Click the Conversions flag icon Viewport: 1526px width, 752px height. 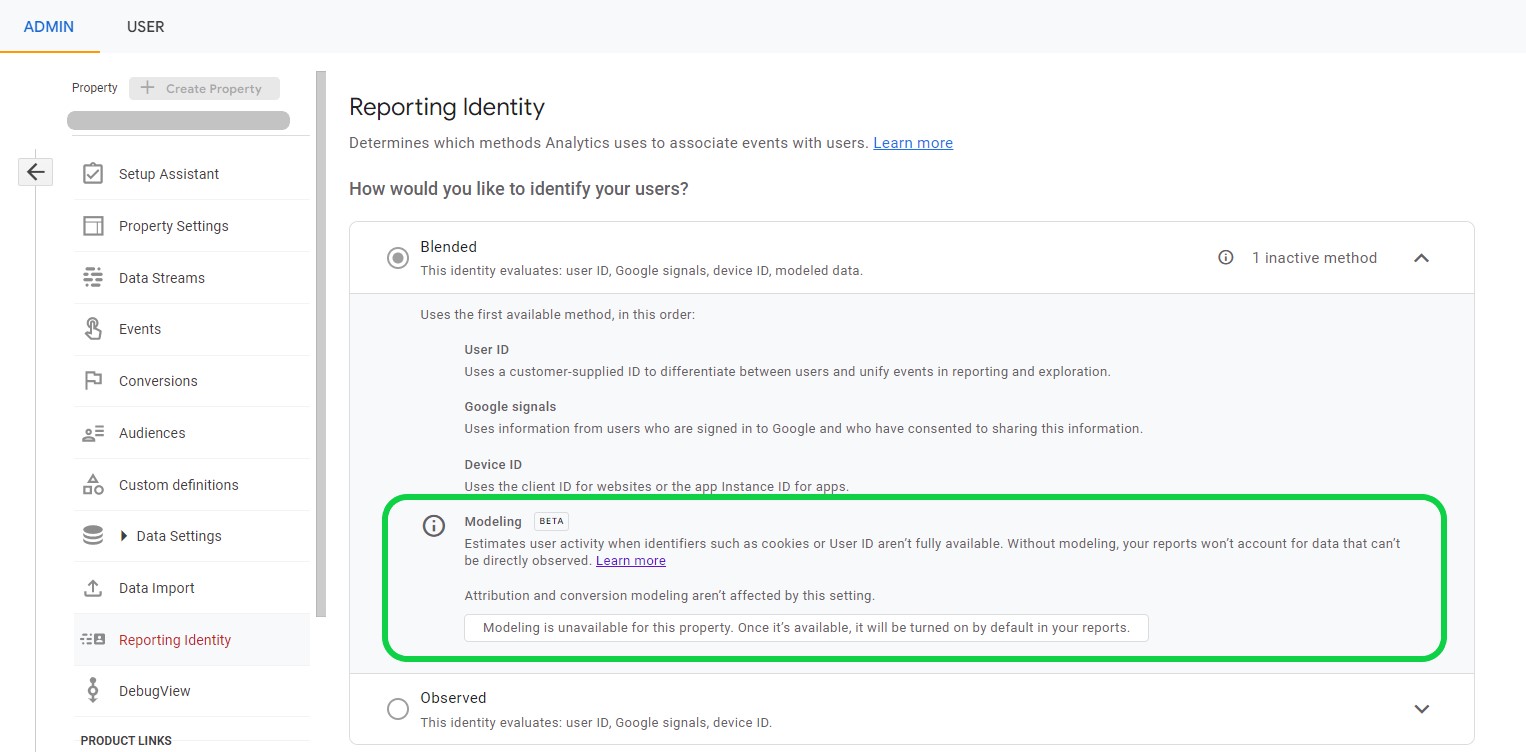click(x=93, y=381)
